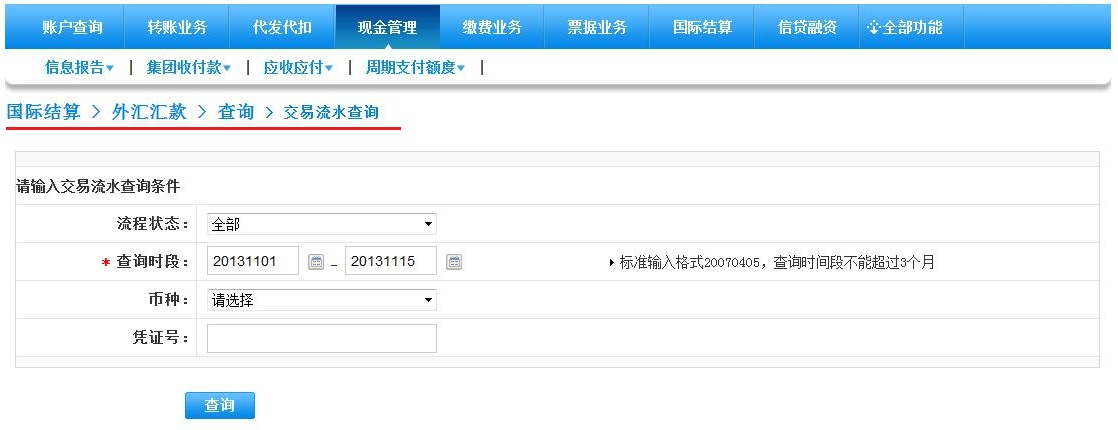Open the 票据业务 tab
The width and height of the screenshot is (1118, 430).
pos(597,28)
